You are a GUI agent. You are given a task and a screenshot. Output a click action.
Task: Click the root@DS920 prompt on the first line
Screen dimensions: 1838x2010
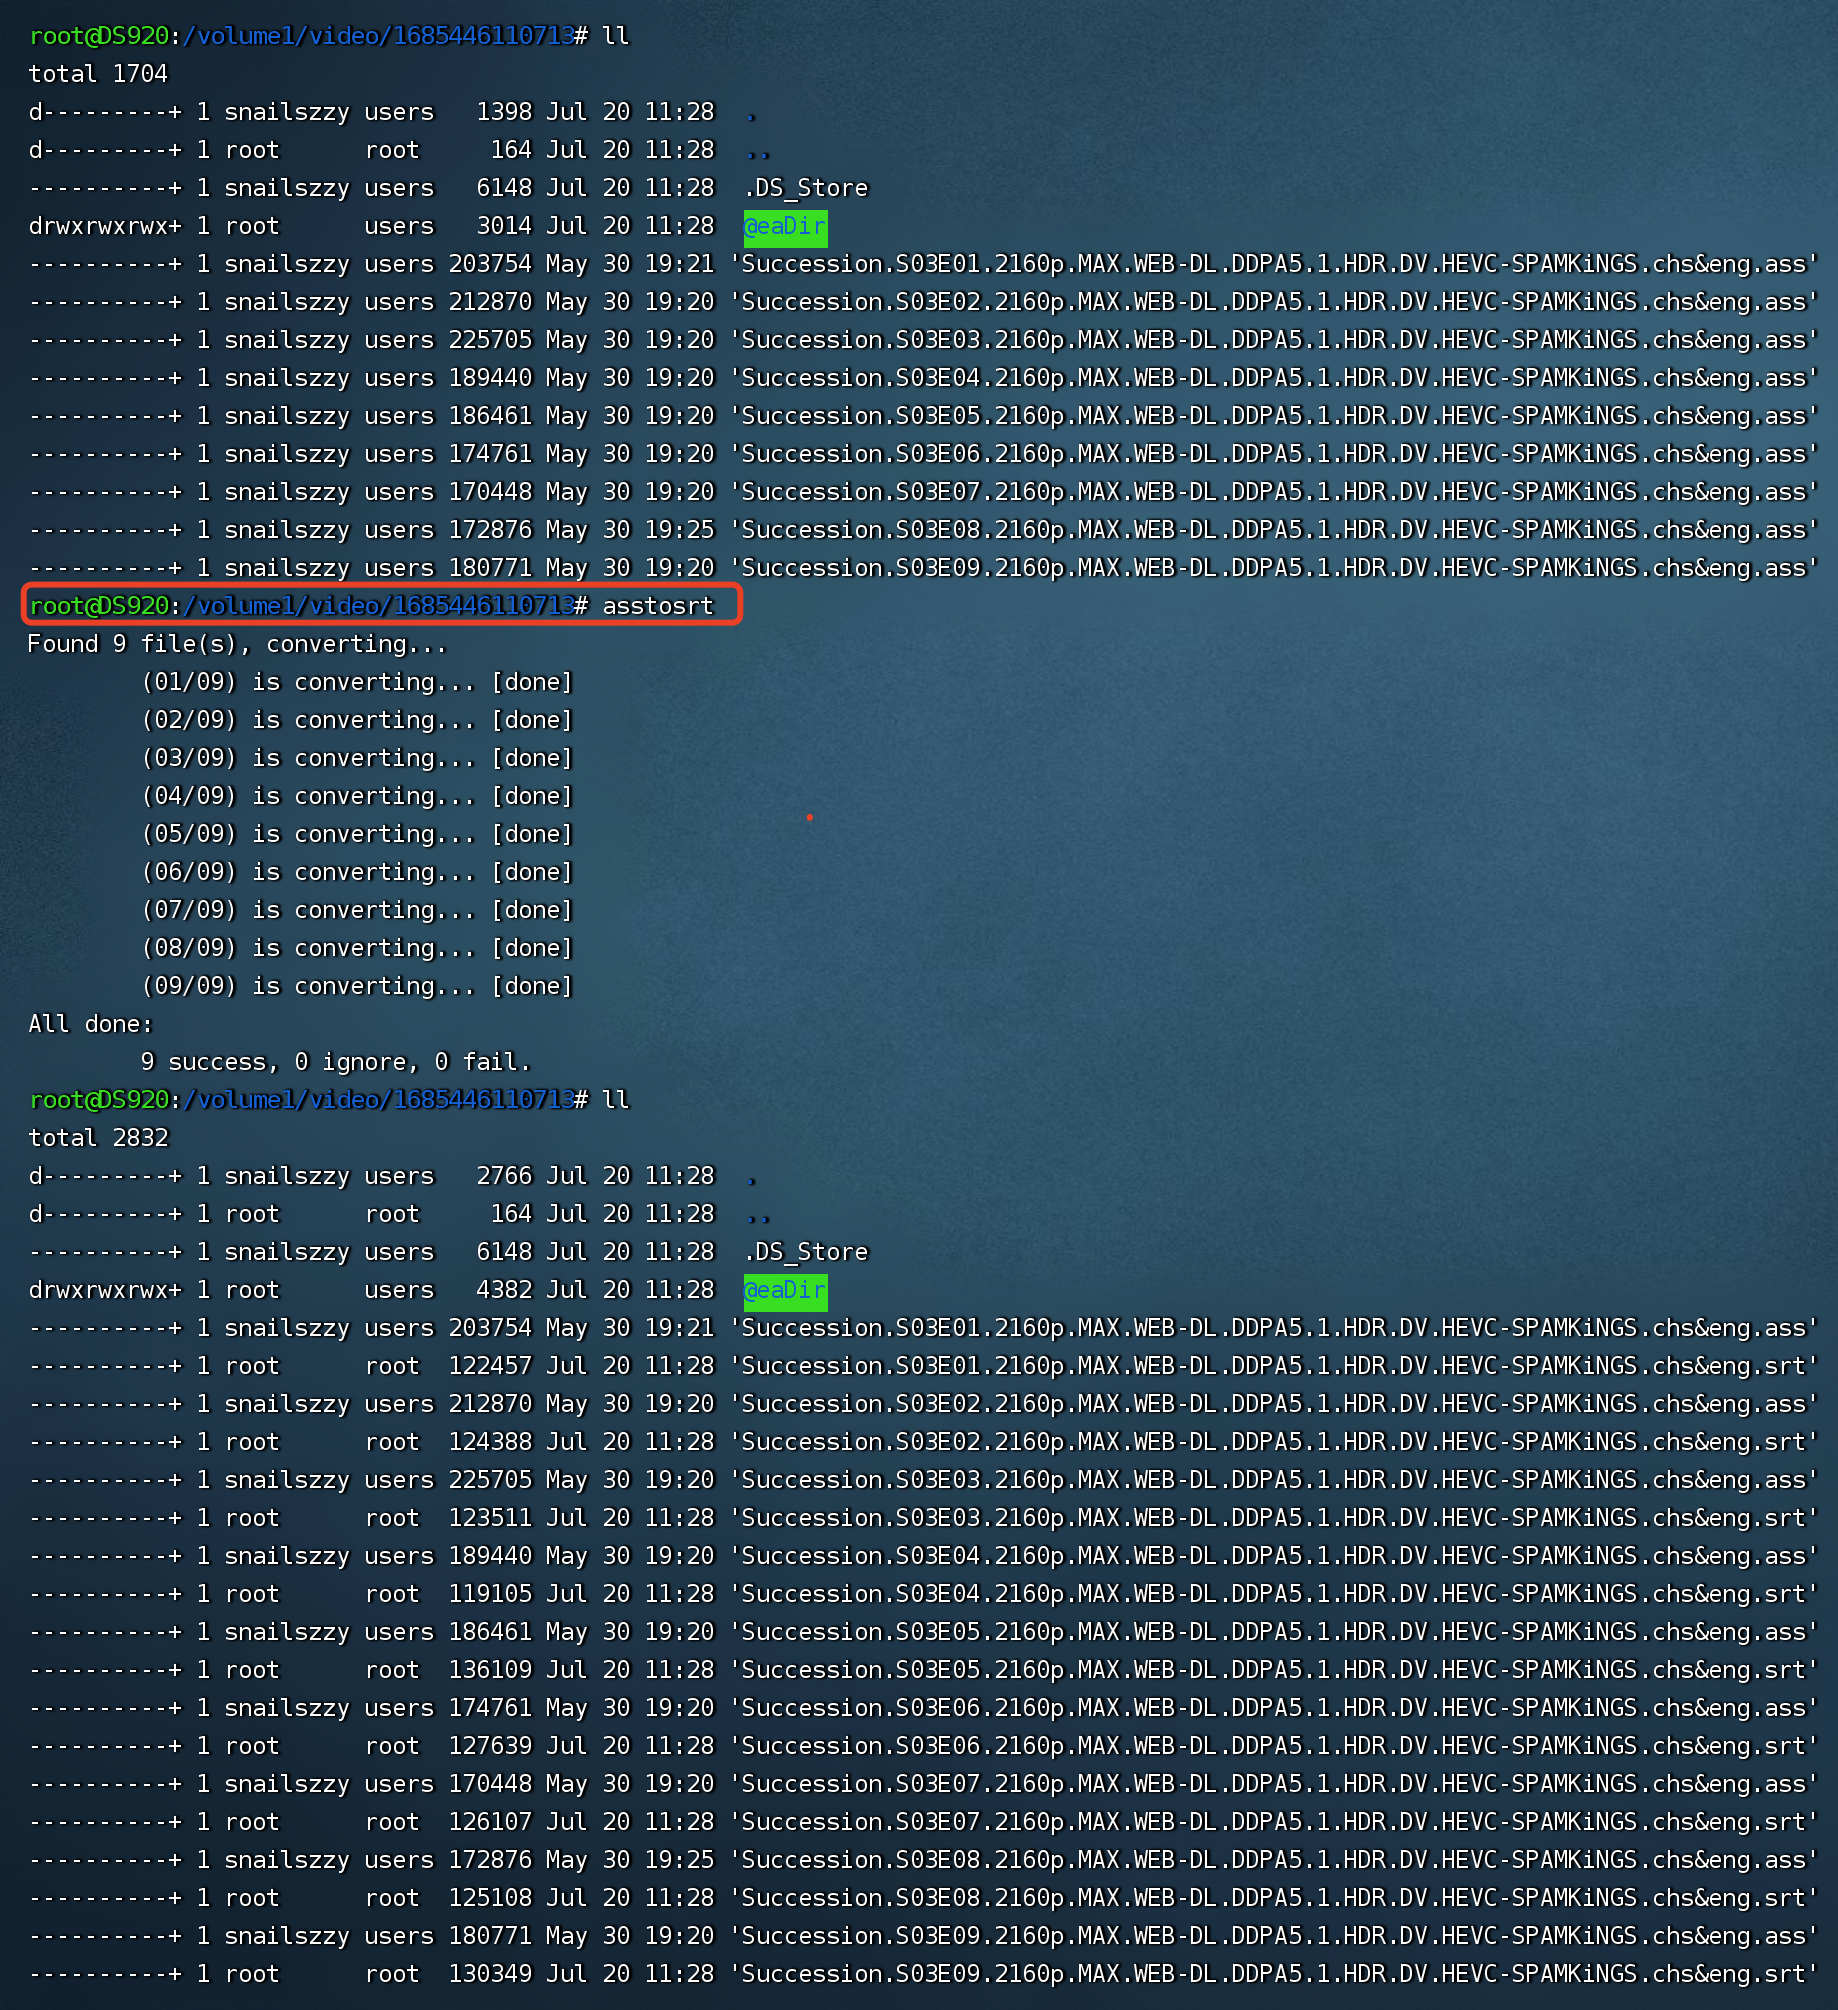point(99,36)
